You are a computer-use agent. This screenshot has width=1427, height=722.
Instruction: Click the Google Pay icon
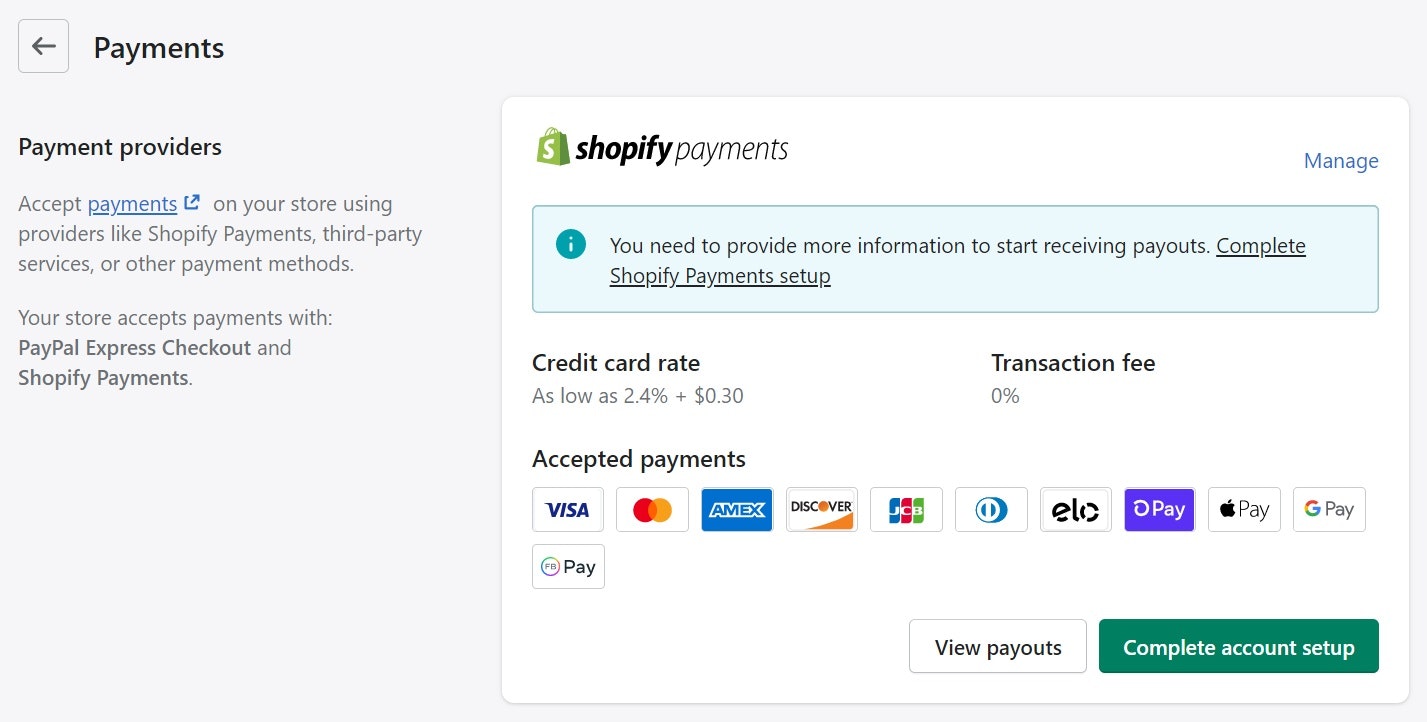coord(1328,510)
